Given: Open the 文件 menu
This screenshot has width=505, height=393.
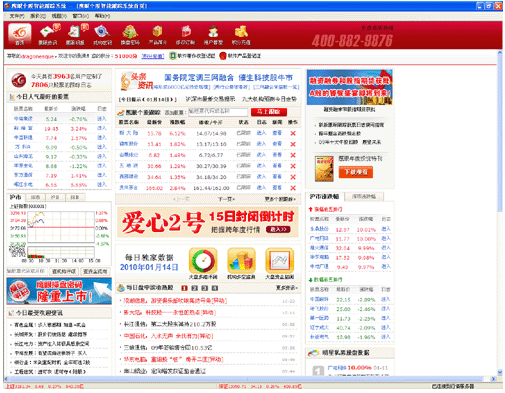Looking at the screenshot, I should 17,16.
